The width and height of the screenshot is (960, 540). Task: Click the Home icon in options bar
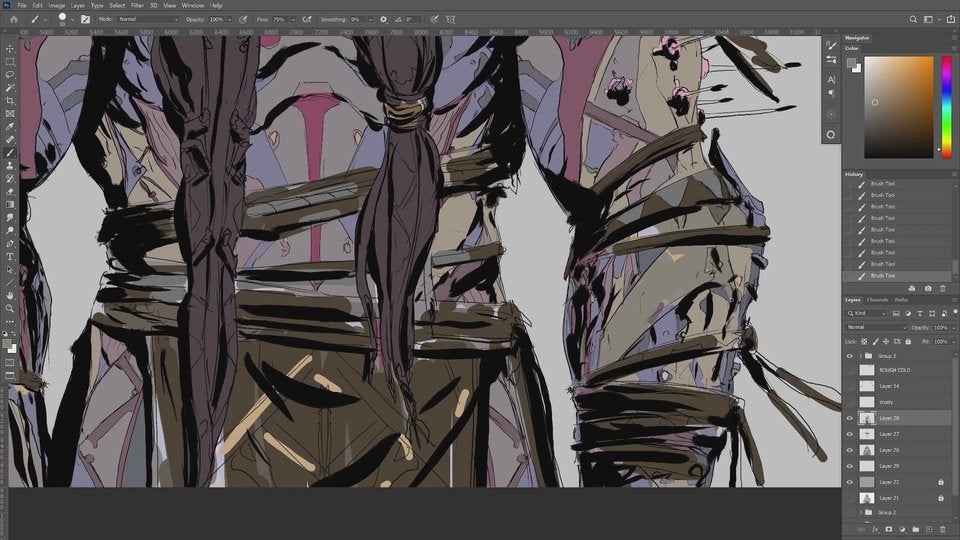pos(13,19)
